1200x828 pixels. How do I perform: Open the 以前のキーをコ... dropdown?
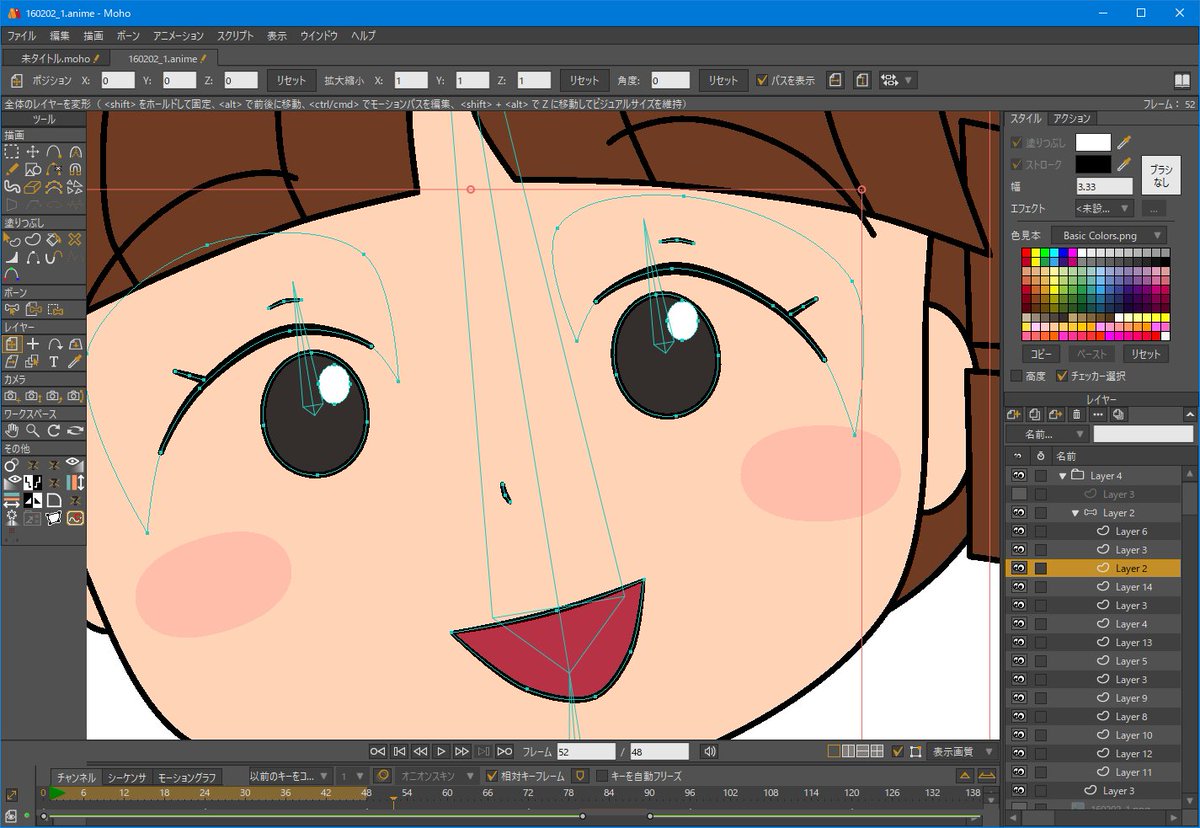pos(290,775)
